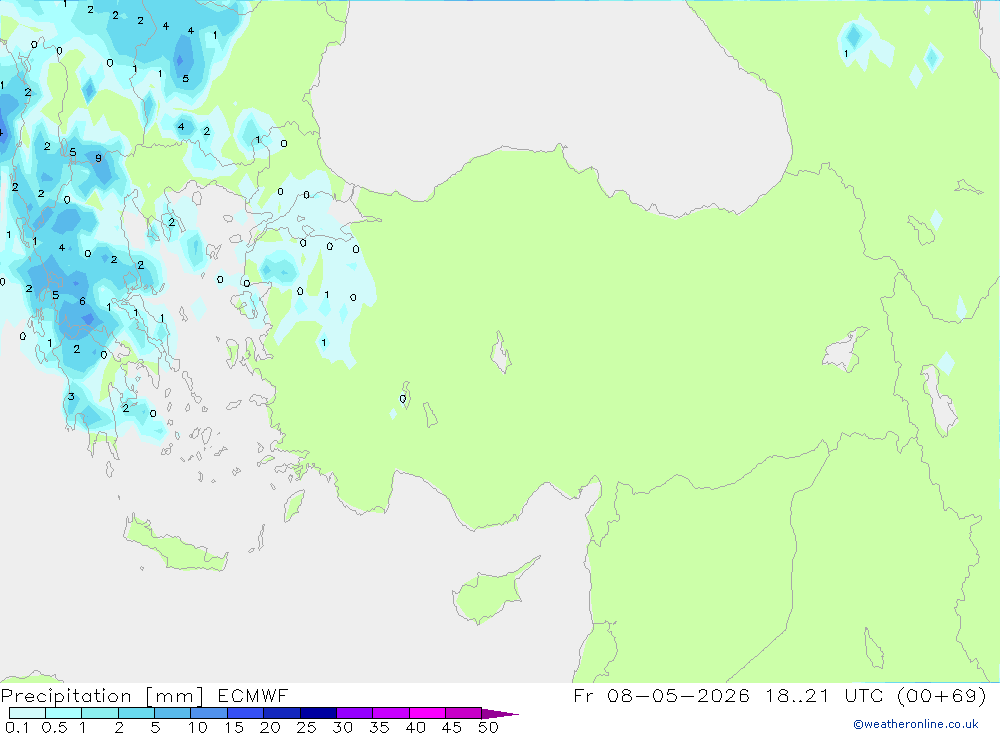The width and height of the screenshot is (1000, 733).
Task: Click the '45' legend label
Action: click(452, 727)
